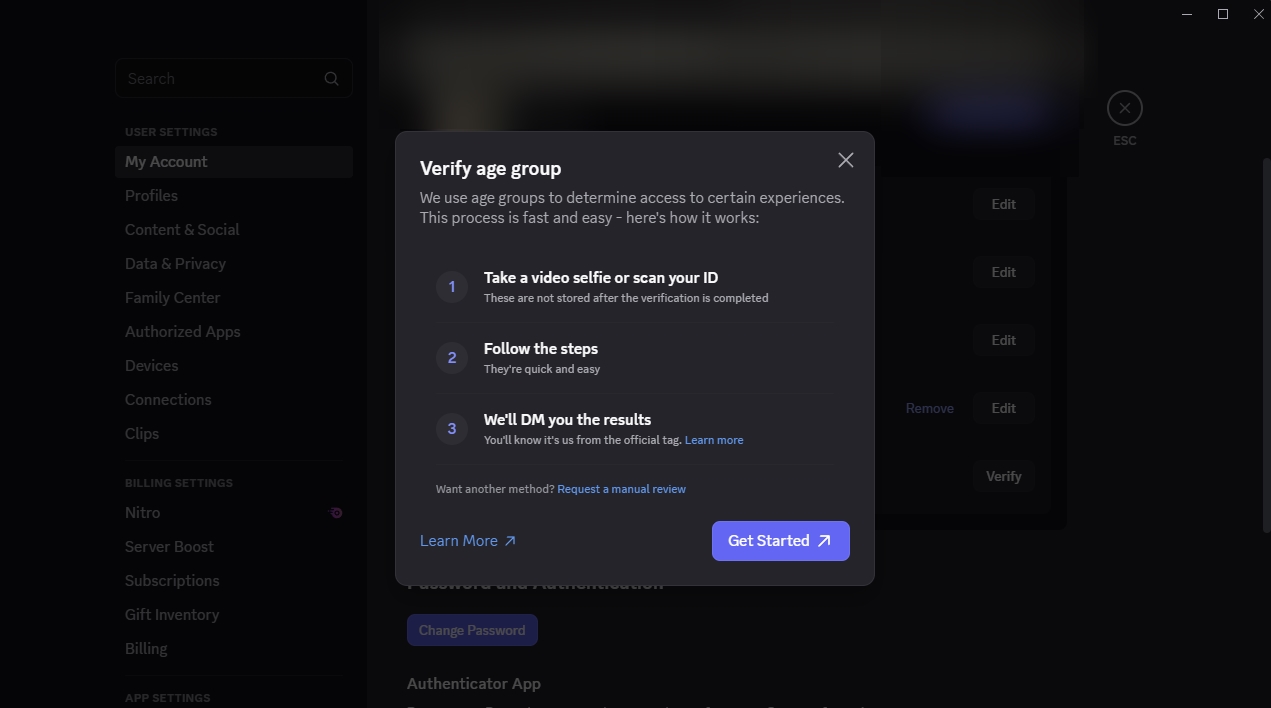Open My Account settings
This screenshot has height=708, width=1271.
[166, 161]
